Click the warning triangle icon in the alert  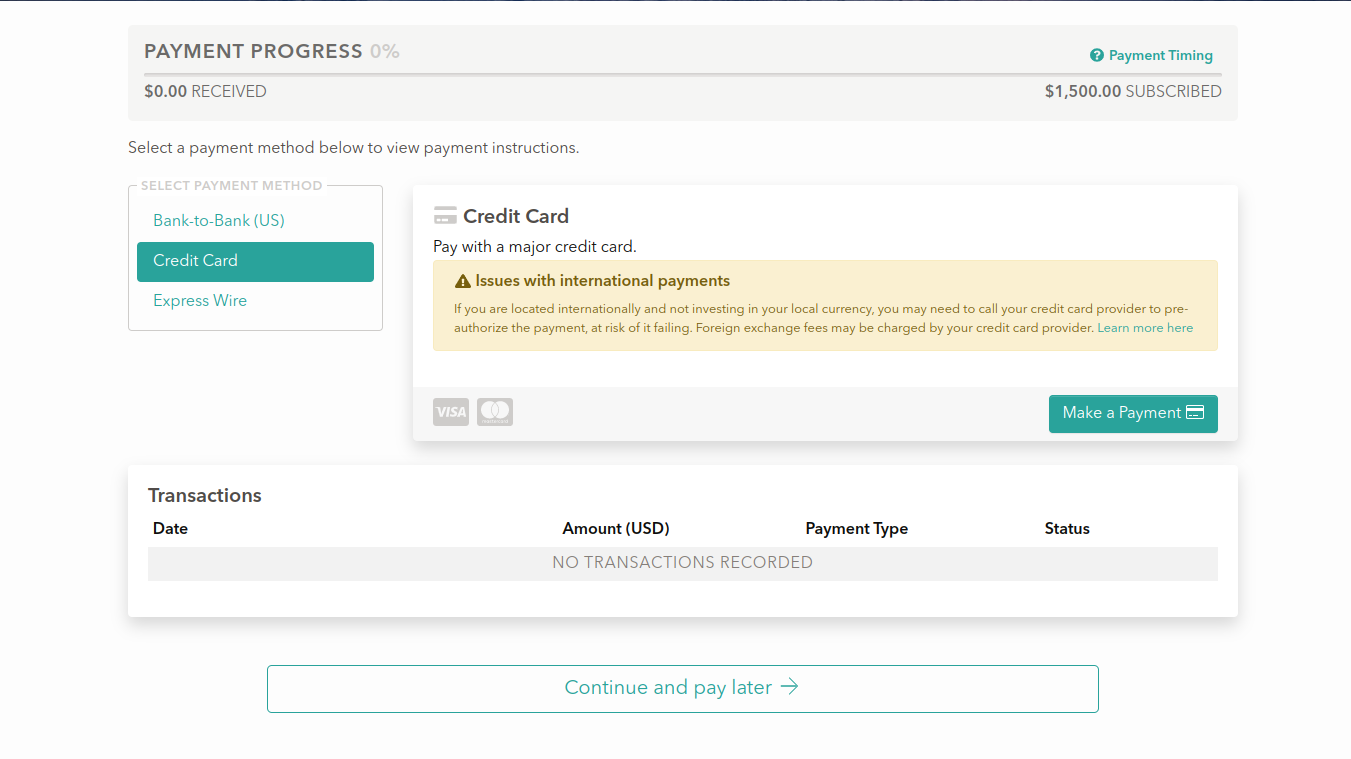[462, 282]
